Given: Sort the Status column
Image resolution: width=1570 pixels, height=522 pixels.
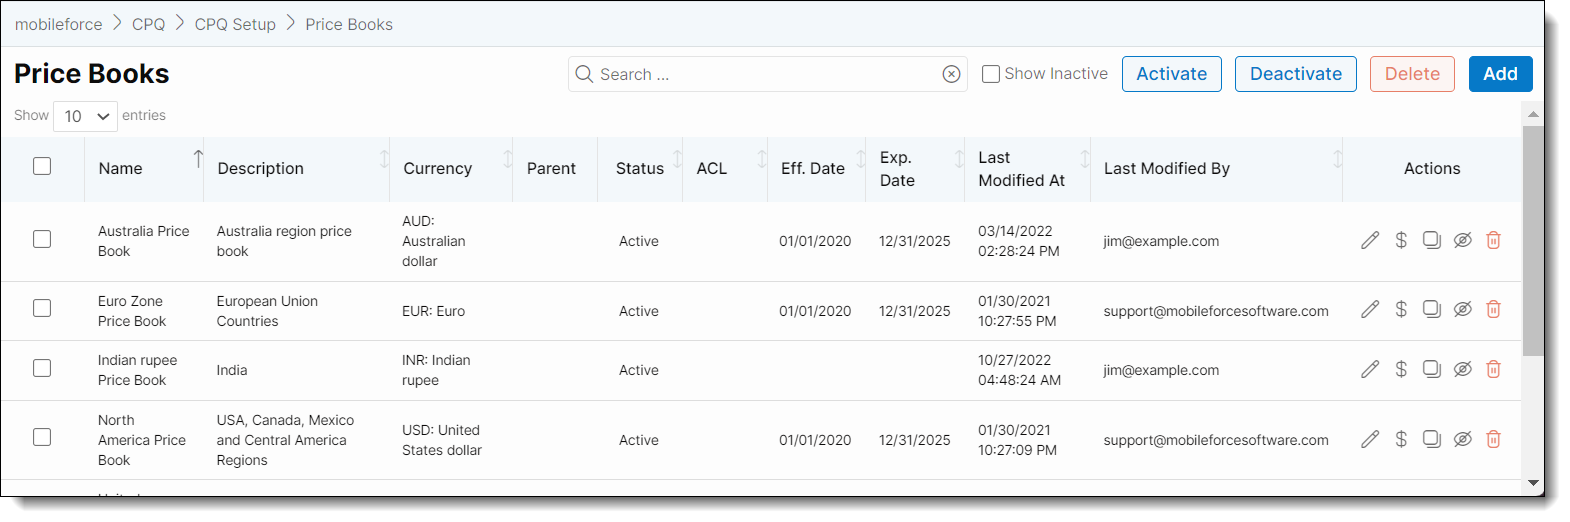Looking at the screenshot, I should pyautogui.click(x=677, y=158).
